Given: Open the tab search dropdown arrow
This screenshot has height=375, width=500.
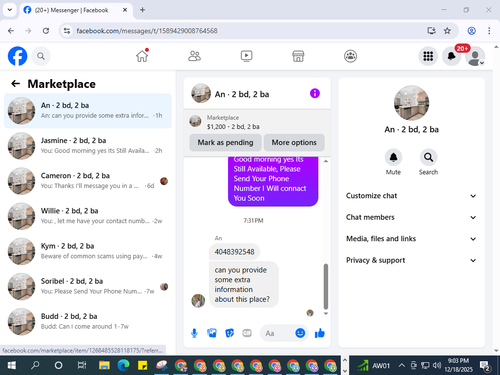Looking at the screenshot, I should point(10,10).
